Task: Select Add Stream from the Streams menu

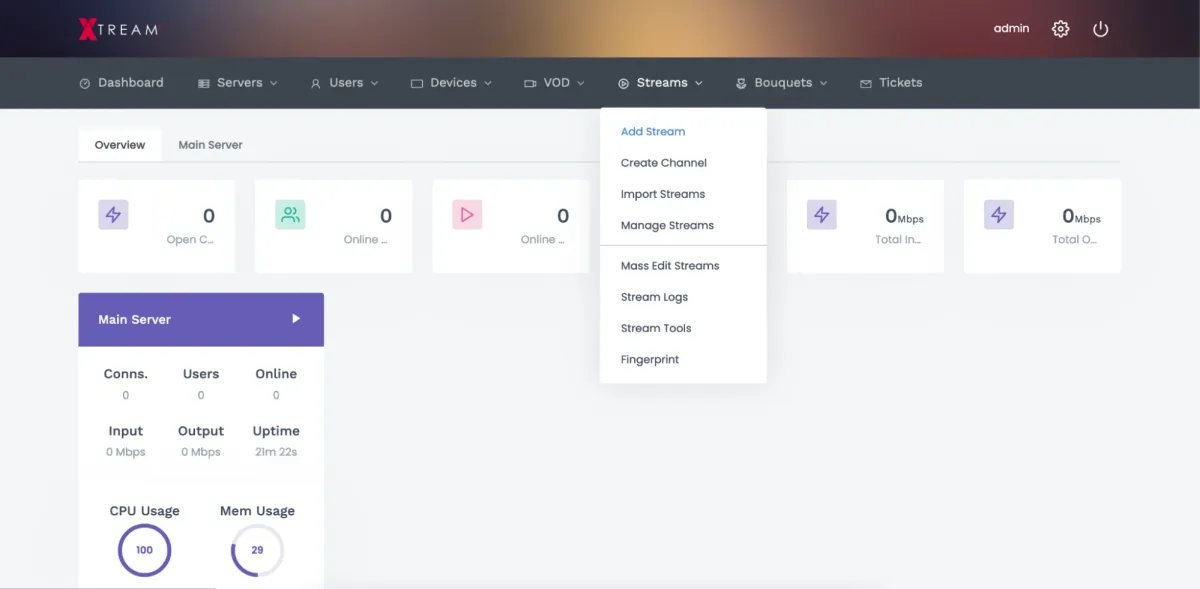Action: pyautogui.click(x=652, y=131)
